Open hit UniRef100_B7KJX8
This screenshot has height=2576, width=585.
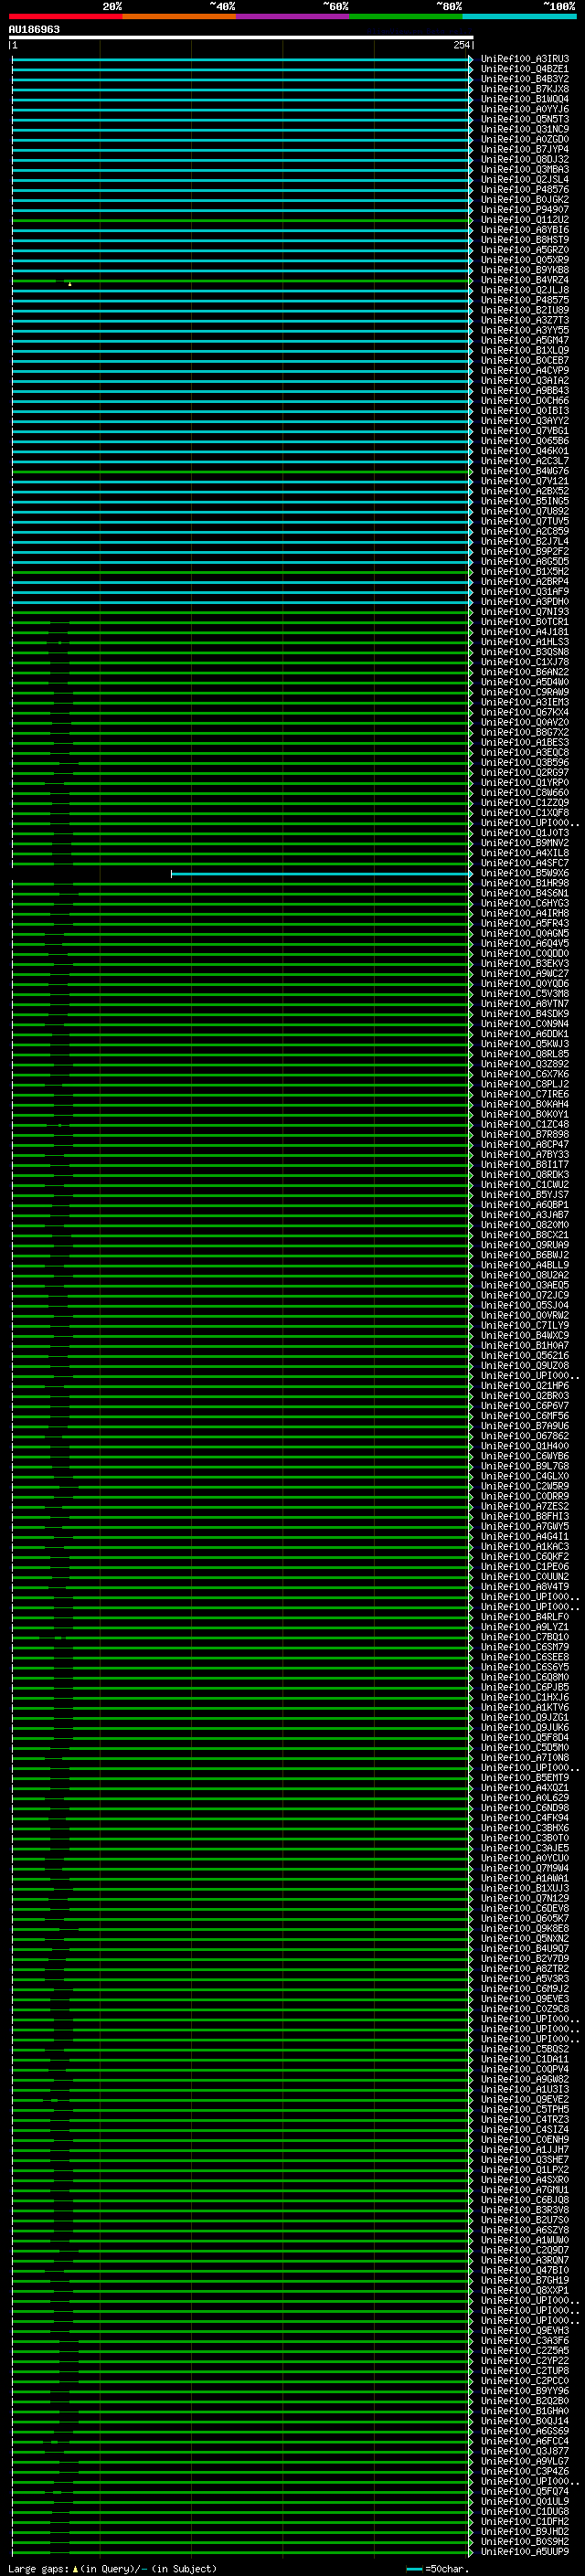click(525, 89)
